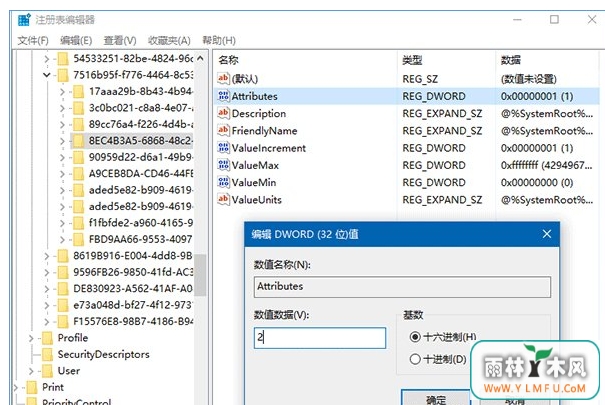Click the Description string value icon

(x=223, y=113)
